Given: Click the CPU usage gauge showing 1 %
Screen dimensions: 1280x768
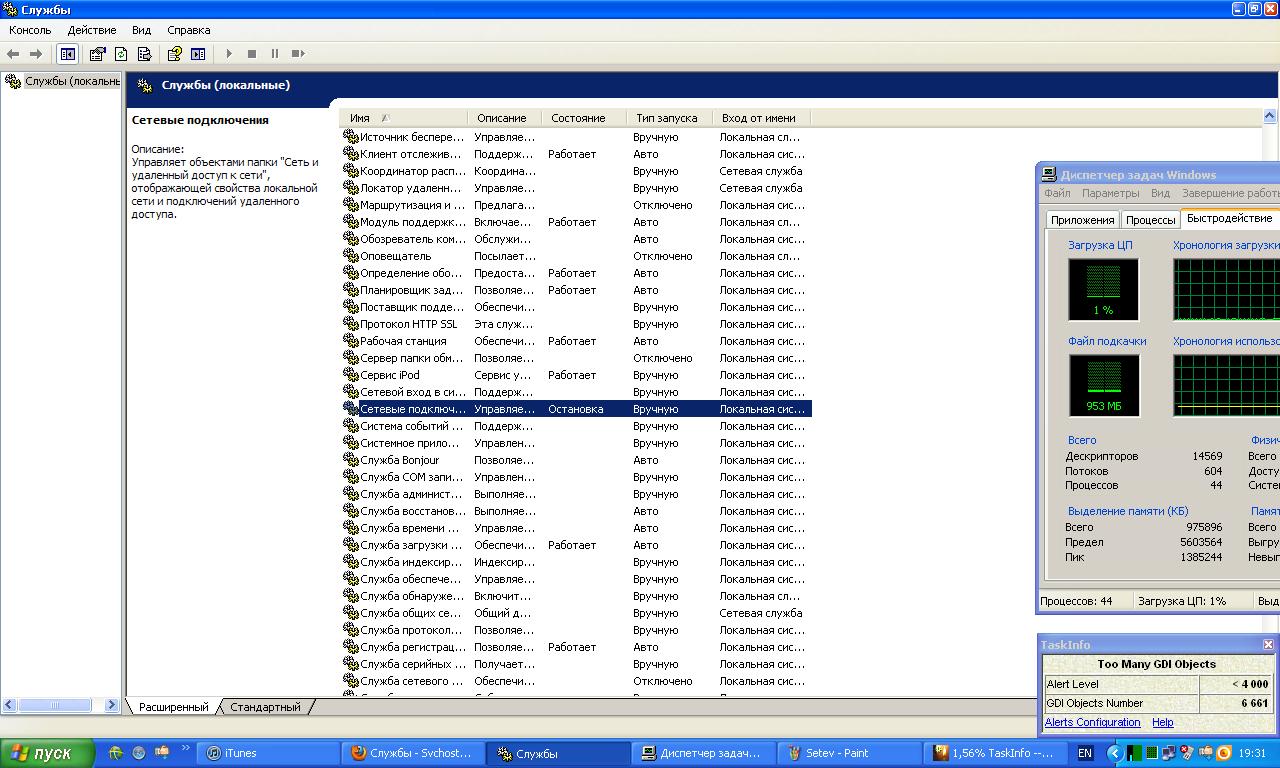Looking at the screenshot, I should pos(1103,289).
